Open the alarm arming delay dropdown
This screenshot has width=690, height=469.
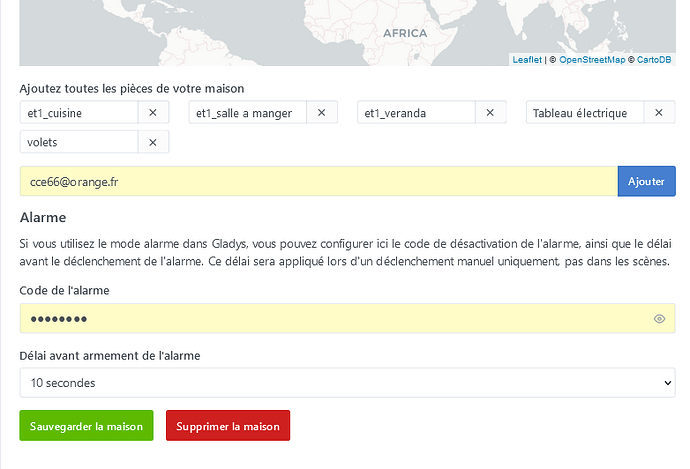pyautogui.click(x=347, y=382)
